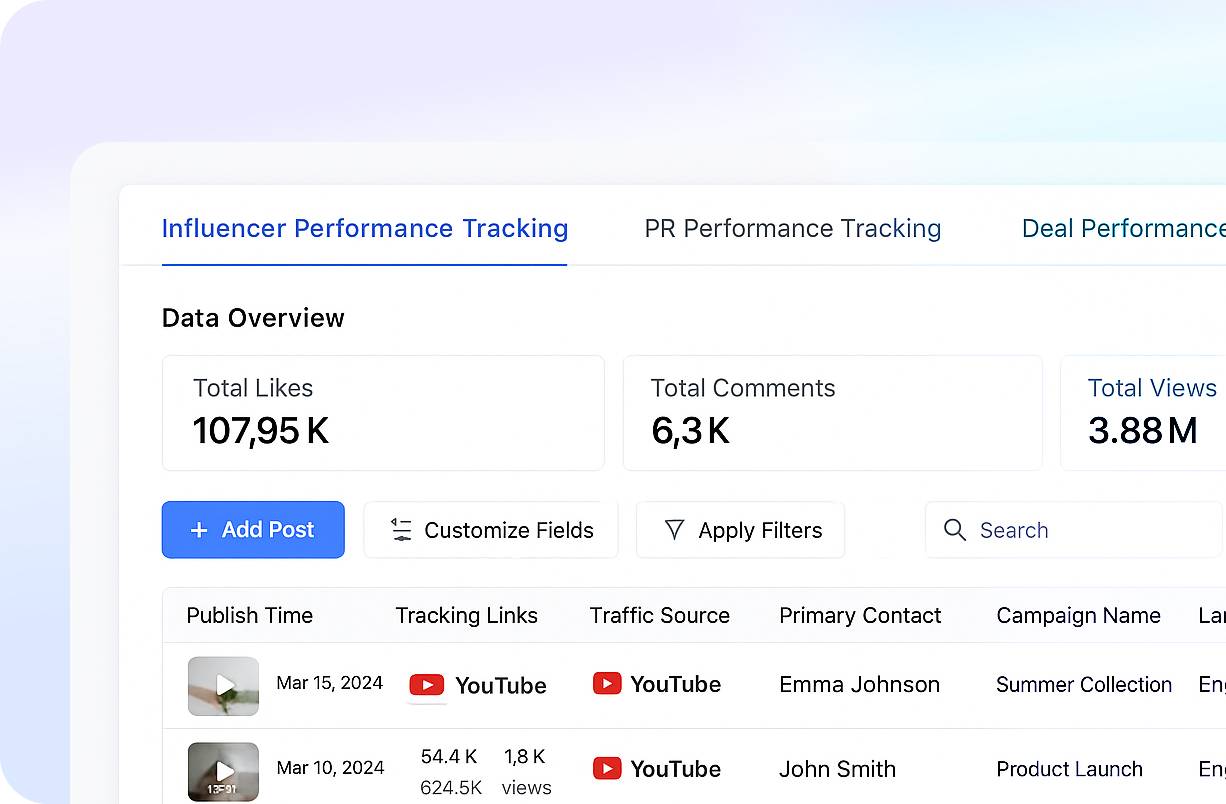Click the funnel icon on Apply Filters
The image size is (1226, 804).
click(x=675, y=530)
